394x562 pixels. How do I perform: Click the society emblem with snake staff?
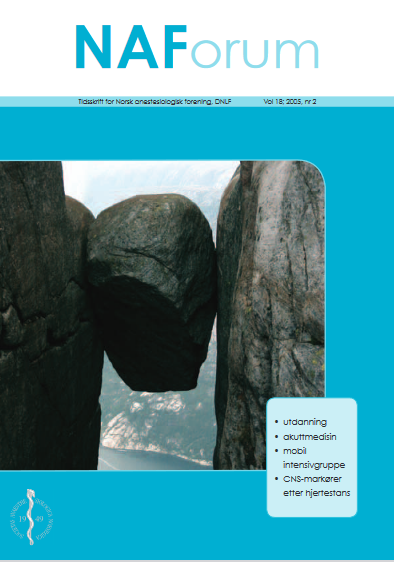(32, 517)
